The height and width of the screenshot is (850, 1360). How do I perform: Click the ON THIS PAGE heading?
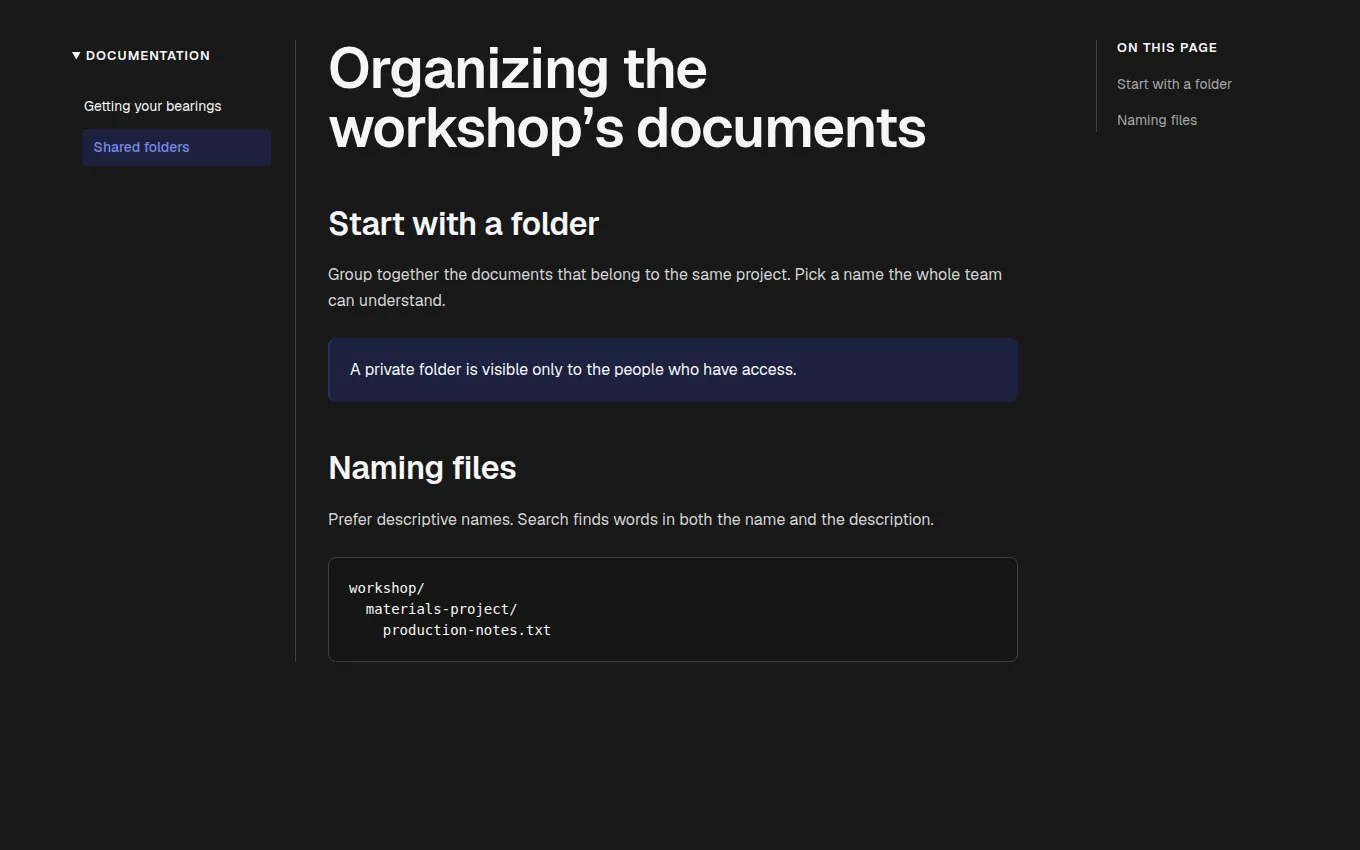1167,47
